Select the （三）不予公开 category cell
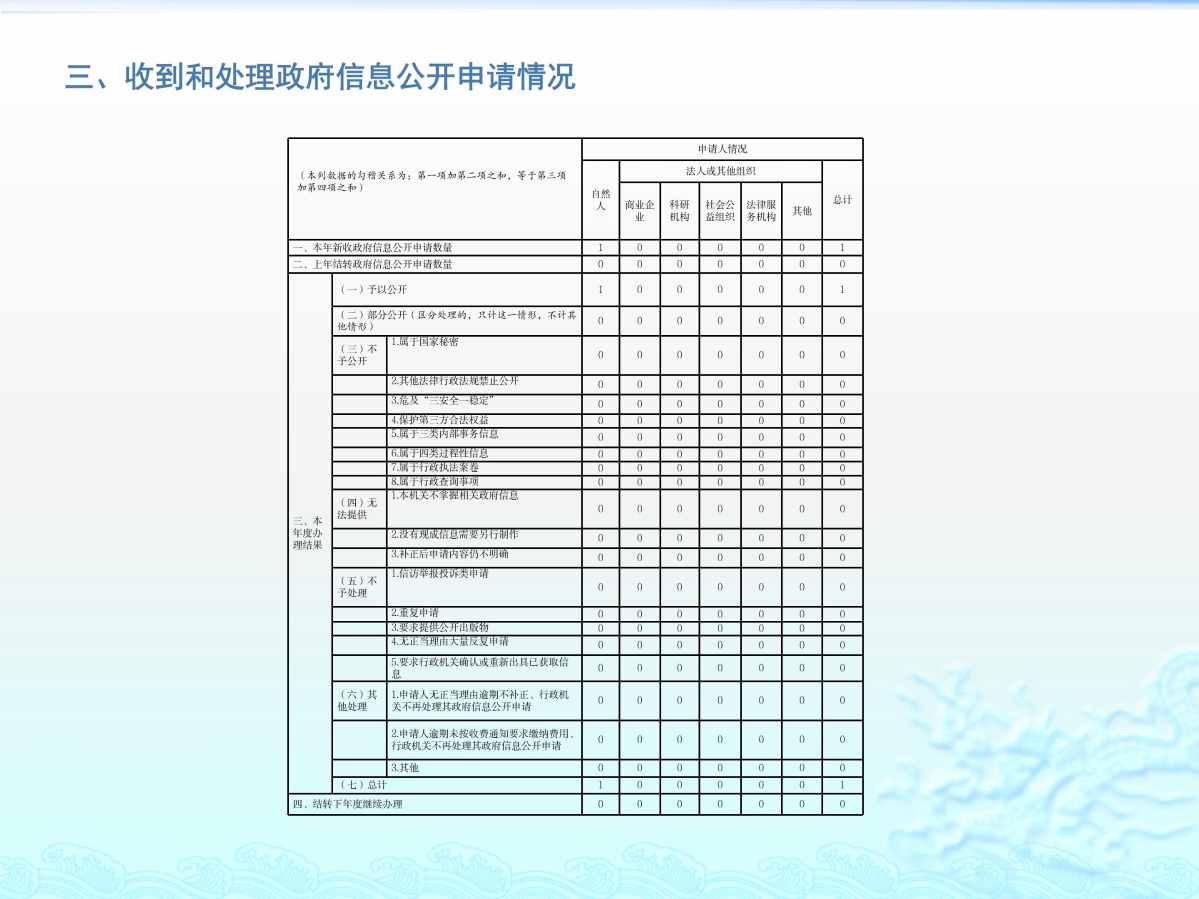 359,355
